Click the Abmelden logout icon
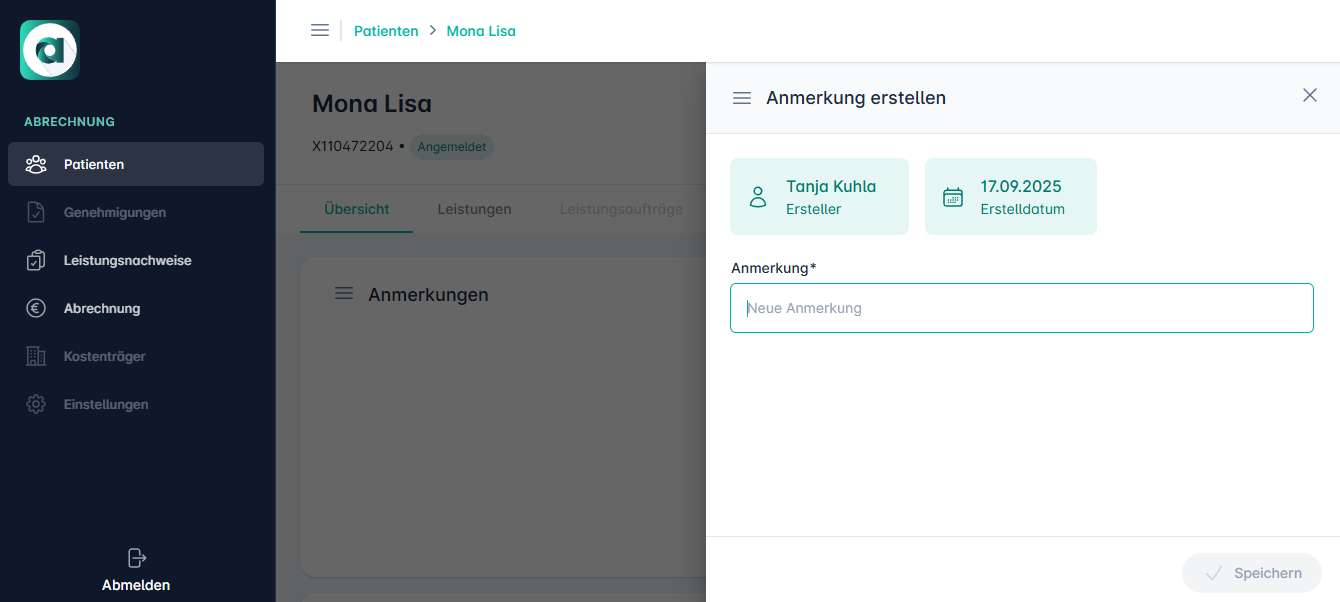The height and width of the screenshot is (602, 1340). [x=137, y=557]
